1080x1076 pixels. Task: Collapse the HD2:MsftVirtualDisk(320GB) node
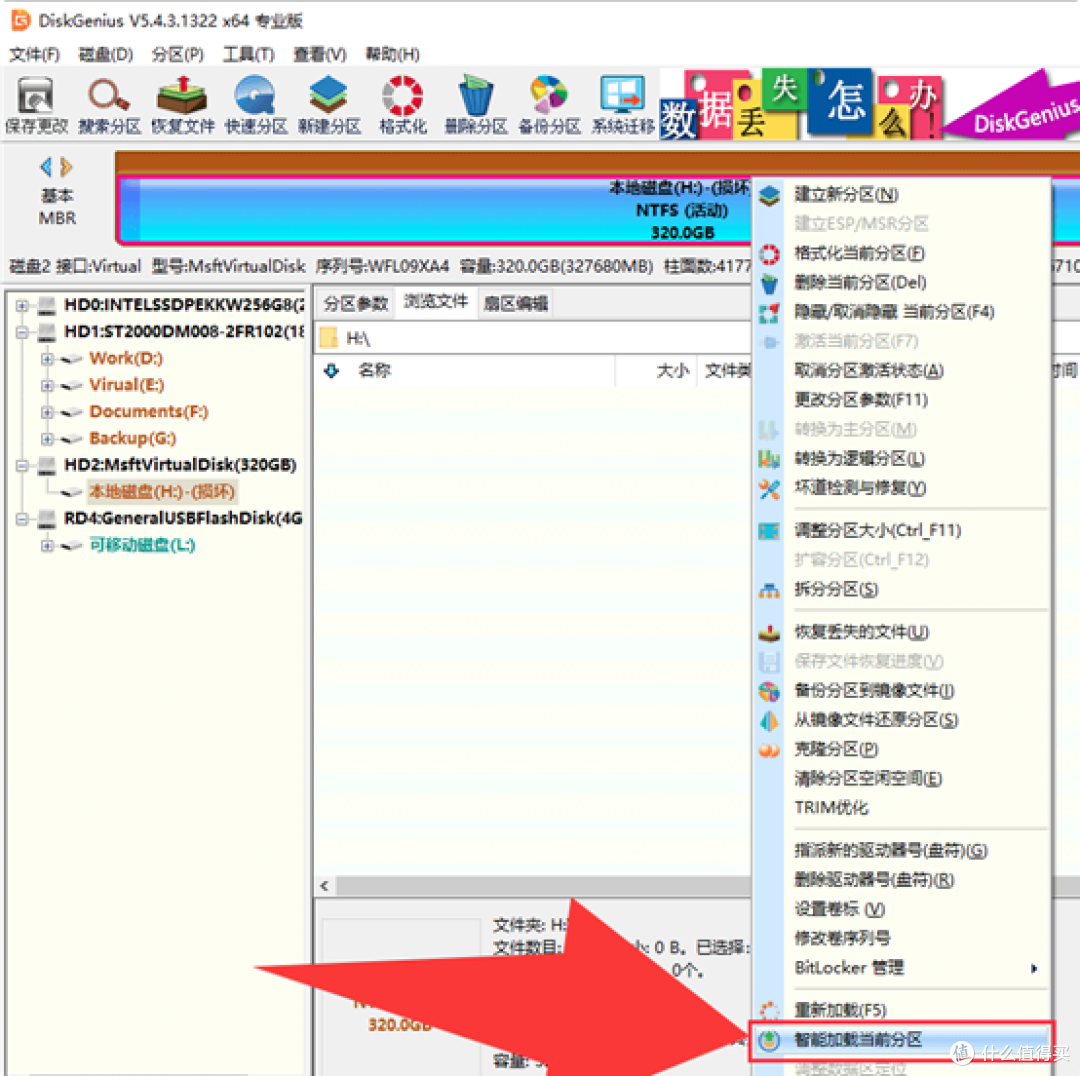point(22,466)
